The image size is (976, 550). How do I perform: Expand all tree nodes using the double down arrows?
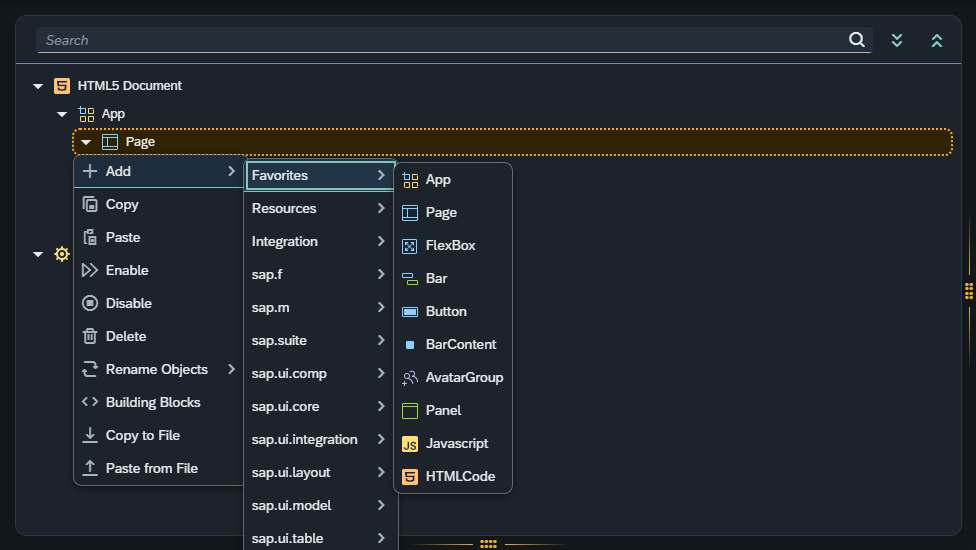897,40
